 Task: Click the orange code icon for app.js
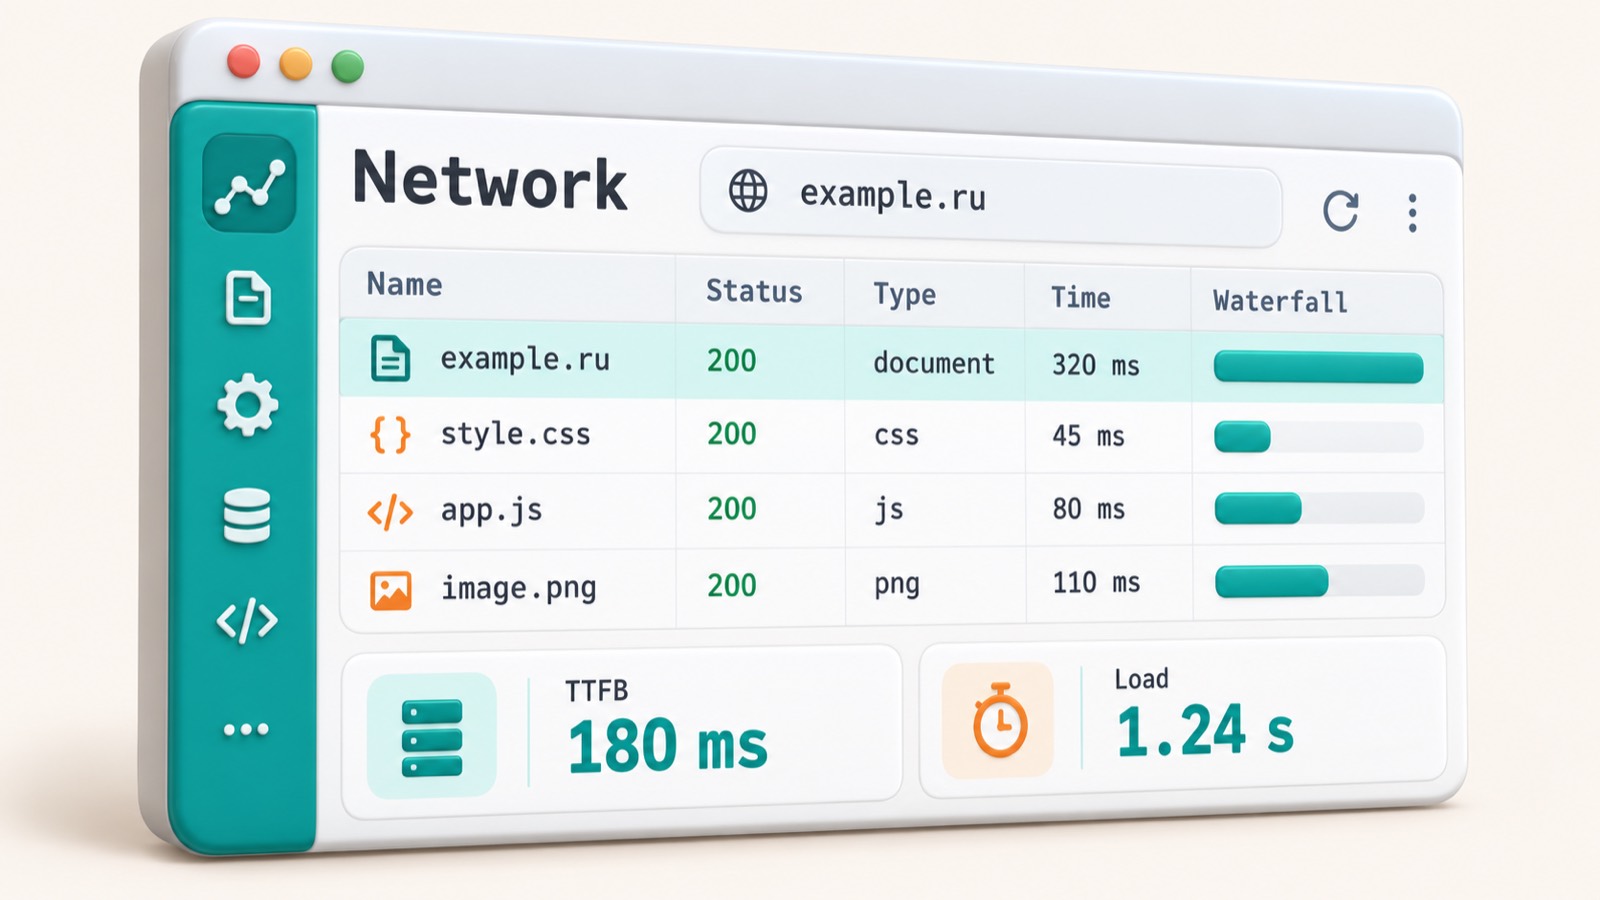390,512
